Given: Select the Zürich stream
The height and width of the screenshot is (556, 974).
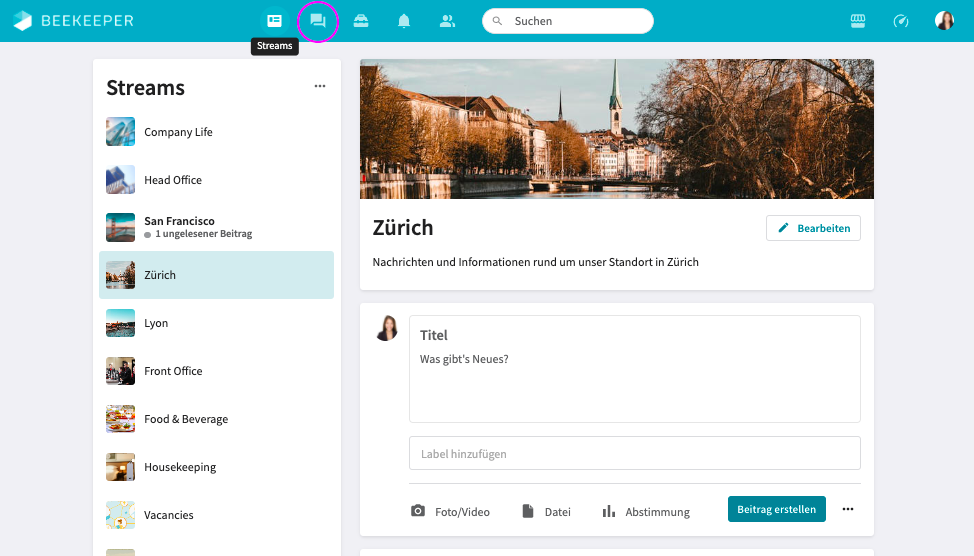Looking at the screenshot, I should (216, 275).
